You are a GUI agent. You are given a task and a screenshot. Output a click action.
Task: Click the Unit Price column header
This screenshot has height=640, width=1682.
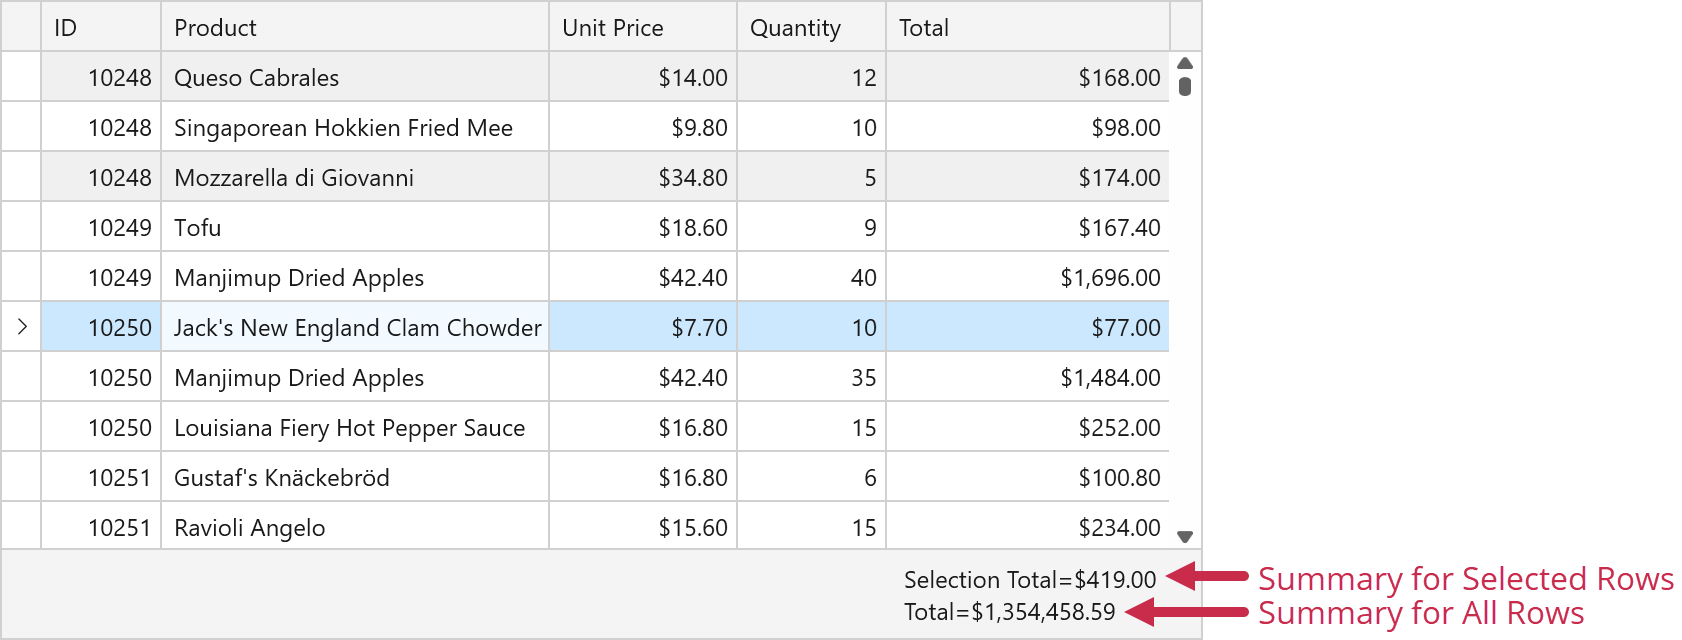[x=642, y=28]
